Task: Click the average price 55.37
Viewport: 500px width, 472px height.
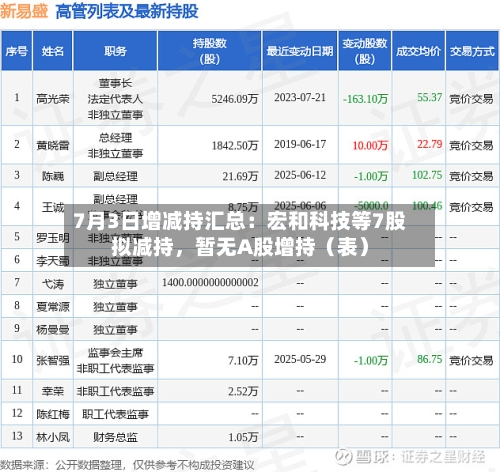Action: click(430, 97)
